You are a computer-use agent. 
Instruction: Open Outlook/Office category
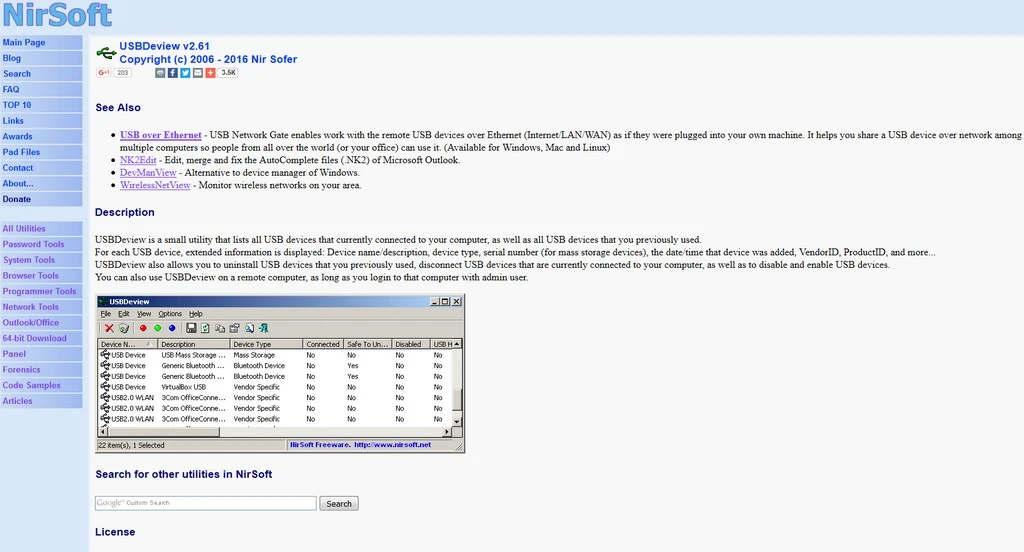[41, 323]
